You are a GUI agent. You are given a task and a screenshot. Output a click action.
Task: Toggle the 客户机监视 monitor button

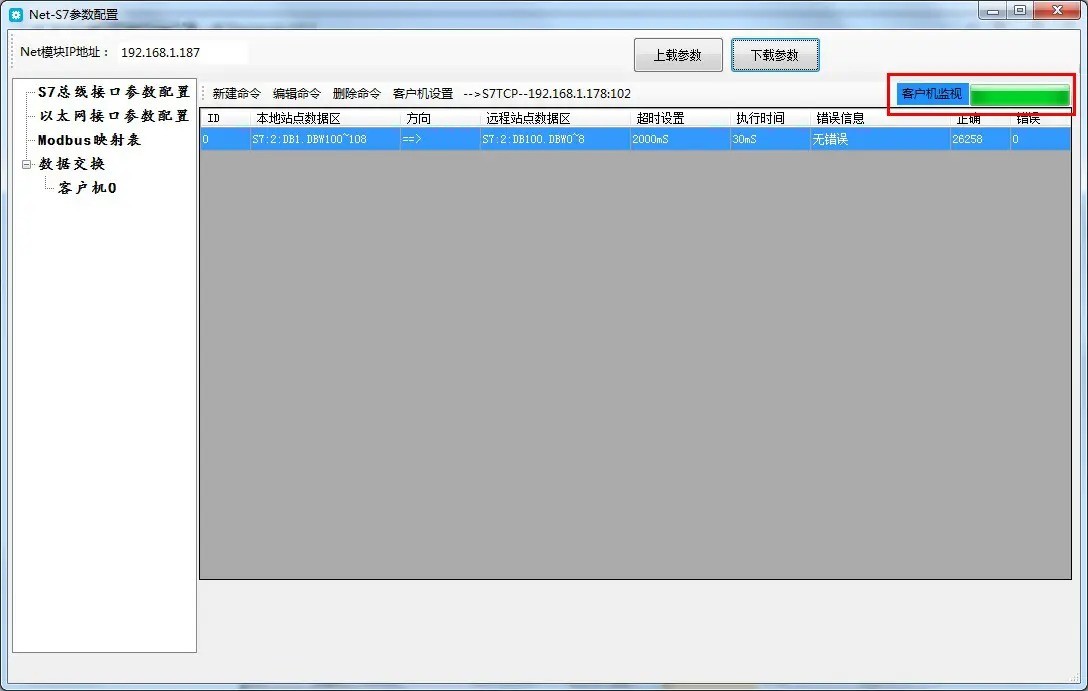pyautogui.click(x=932, y=95)
